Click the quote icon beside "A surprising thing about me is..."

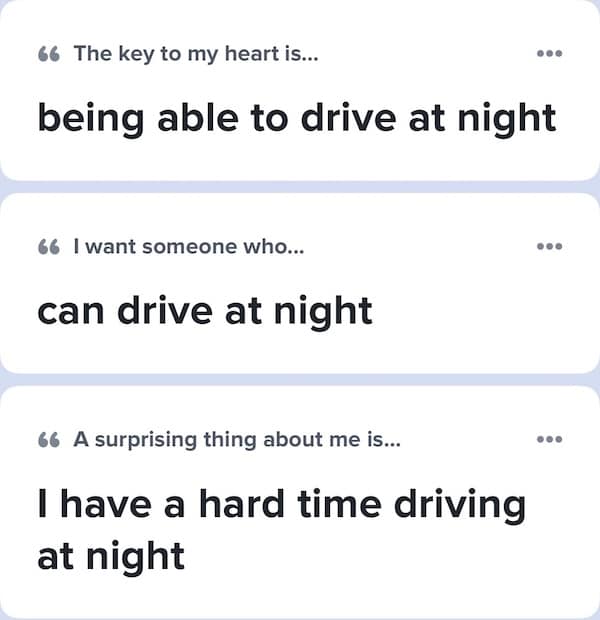click(x=49, y=440)
